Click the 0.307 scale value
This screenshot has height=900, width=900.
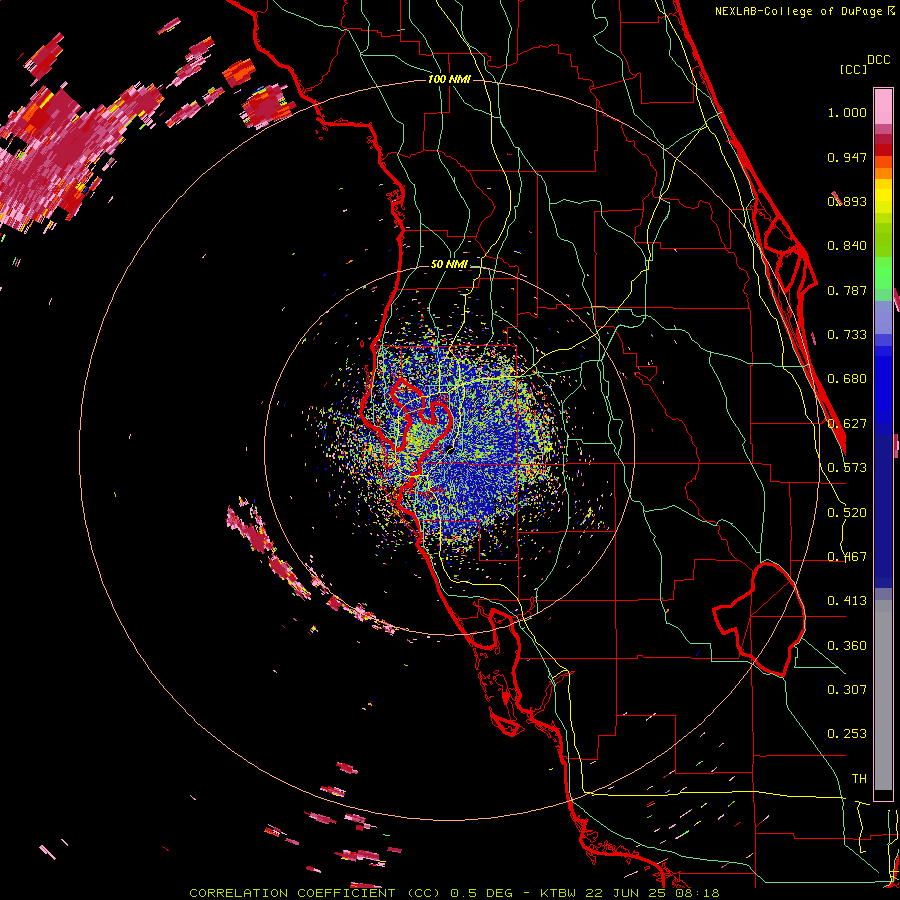[x=847, y=689]
